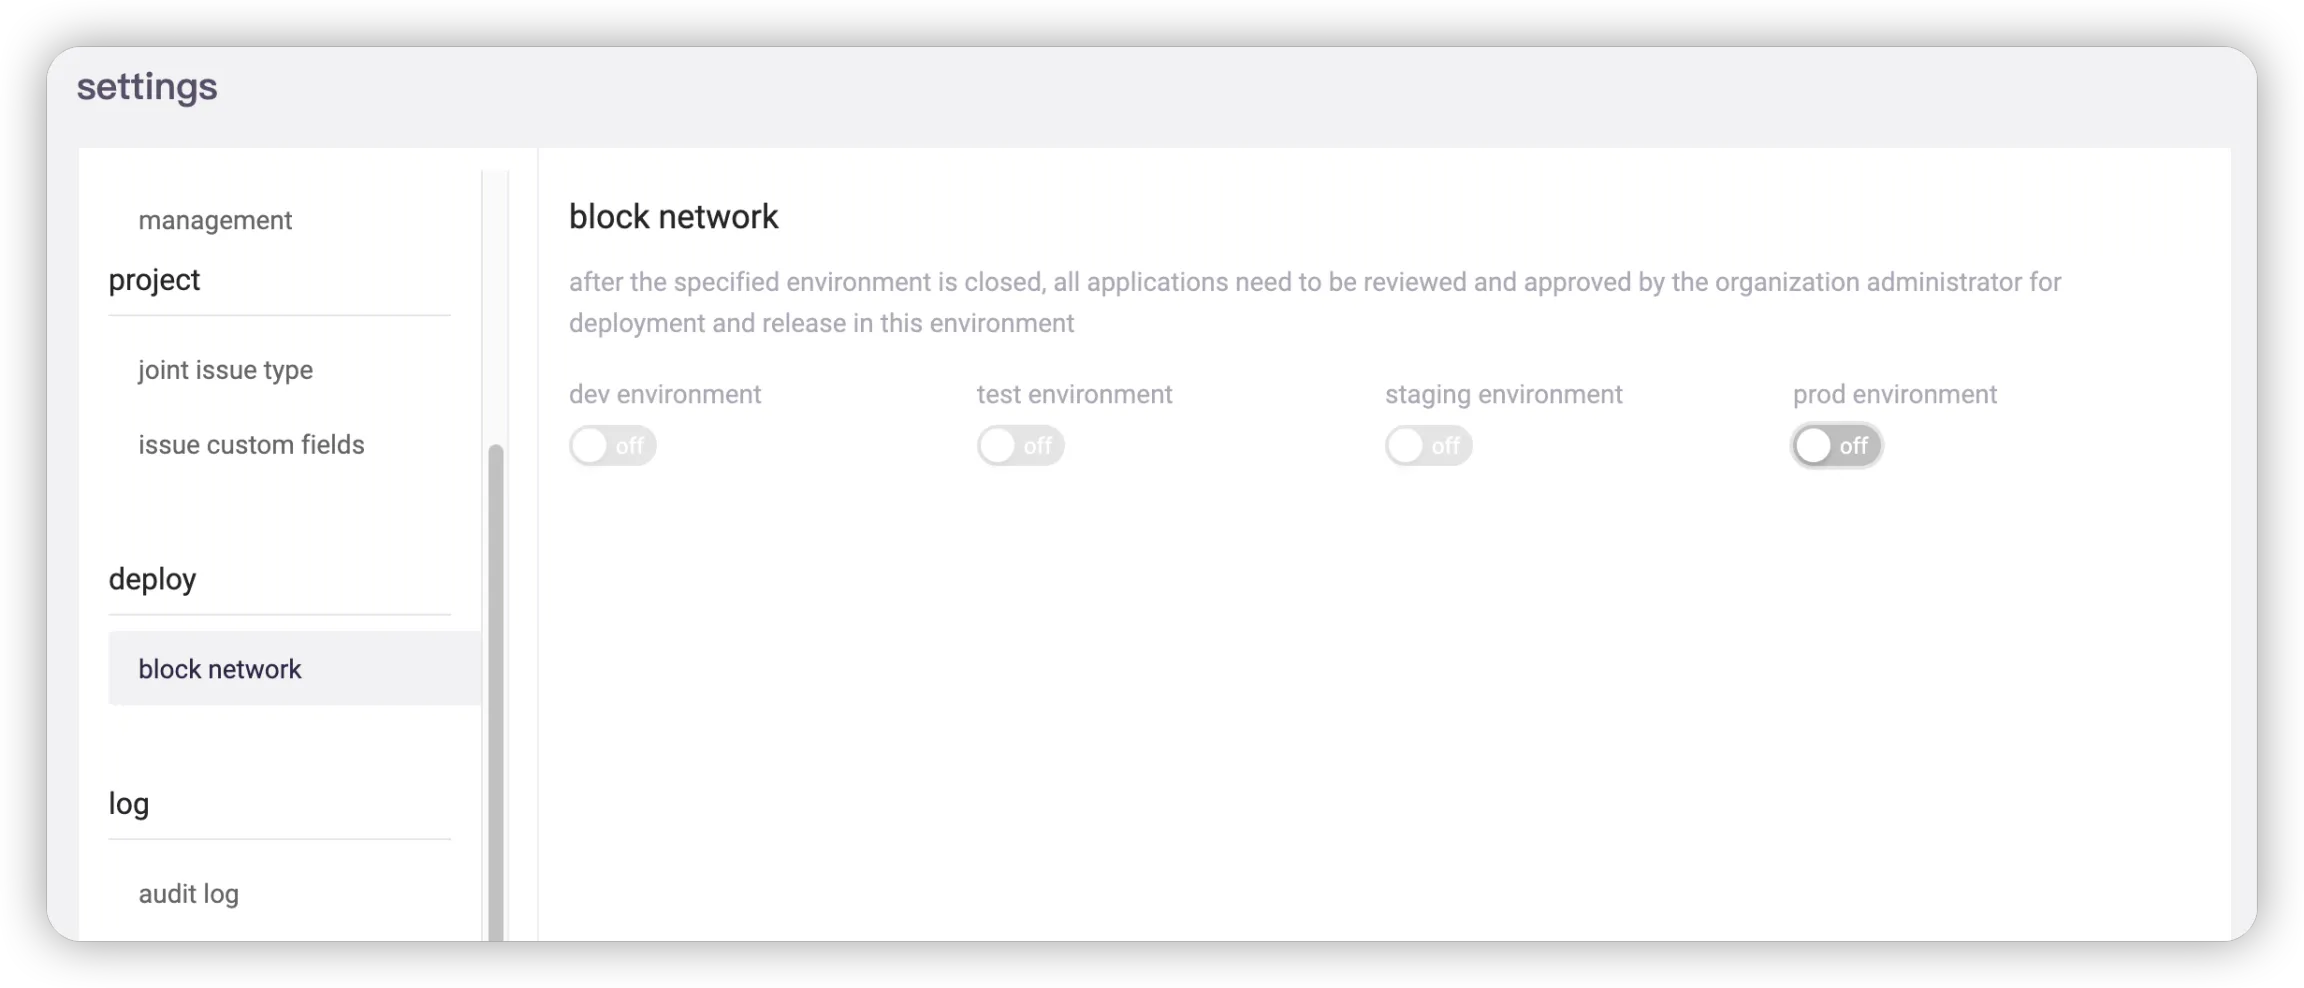Turn on the prod environment switch

point(1836,446)
